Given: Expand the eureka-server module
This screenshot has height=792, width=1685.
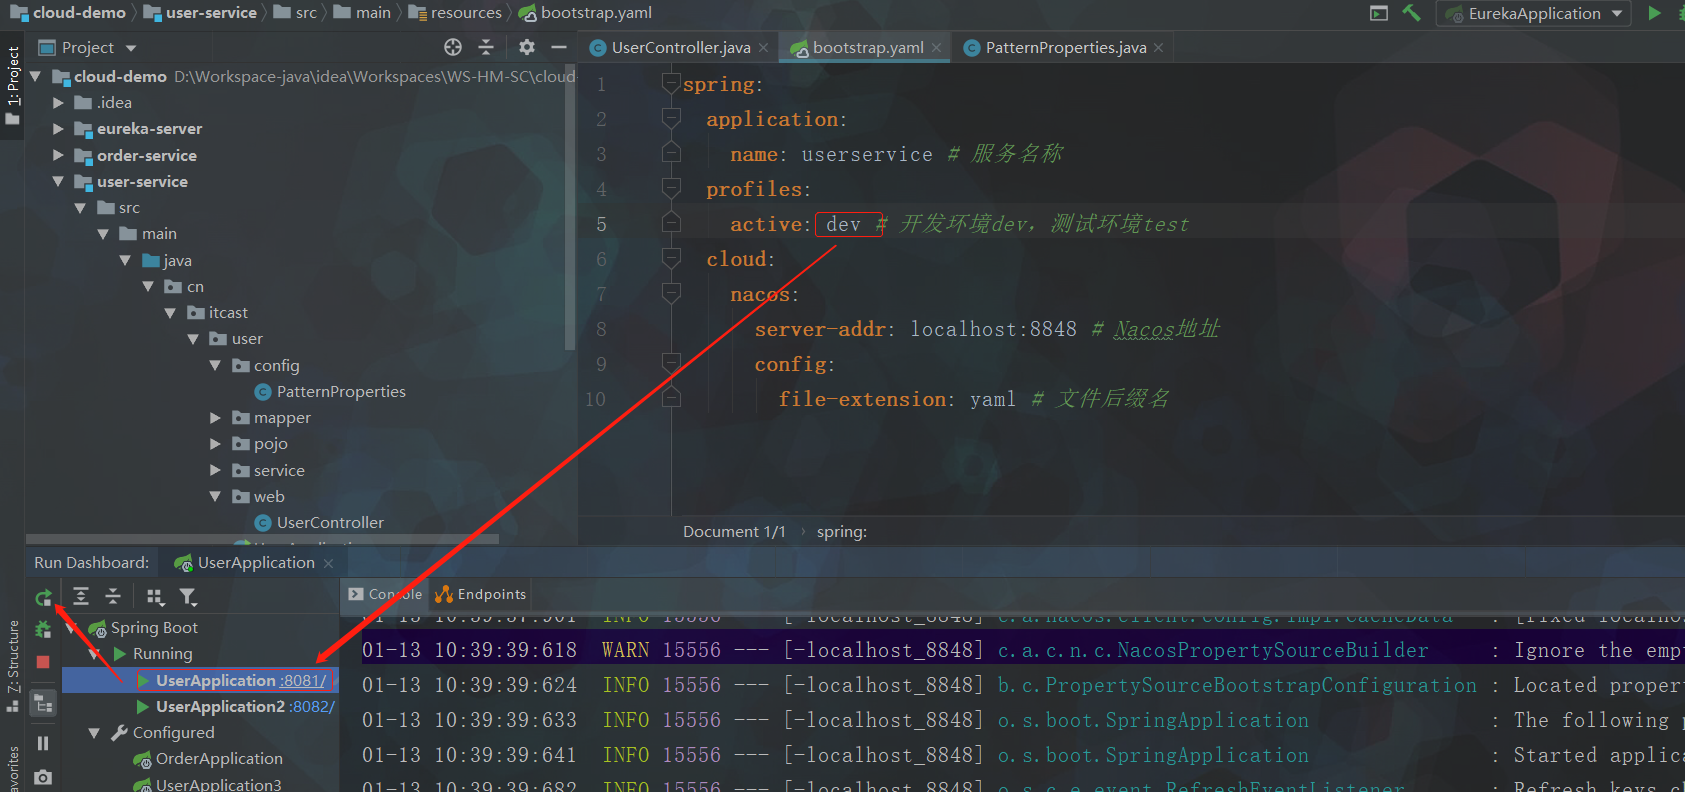Looking at the screenshot, I should point(58,128).
